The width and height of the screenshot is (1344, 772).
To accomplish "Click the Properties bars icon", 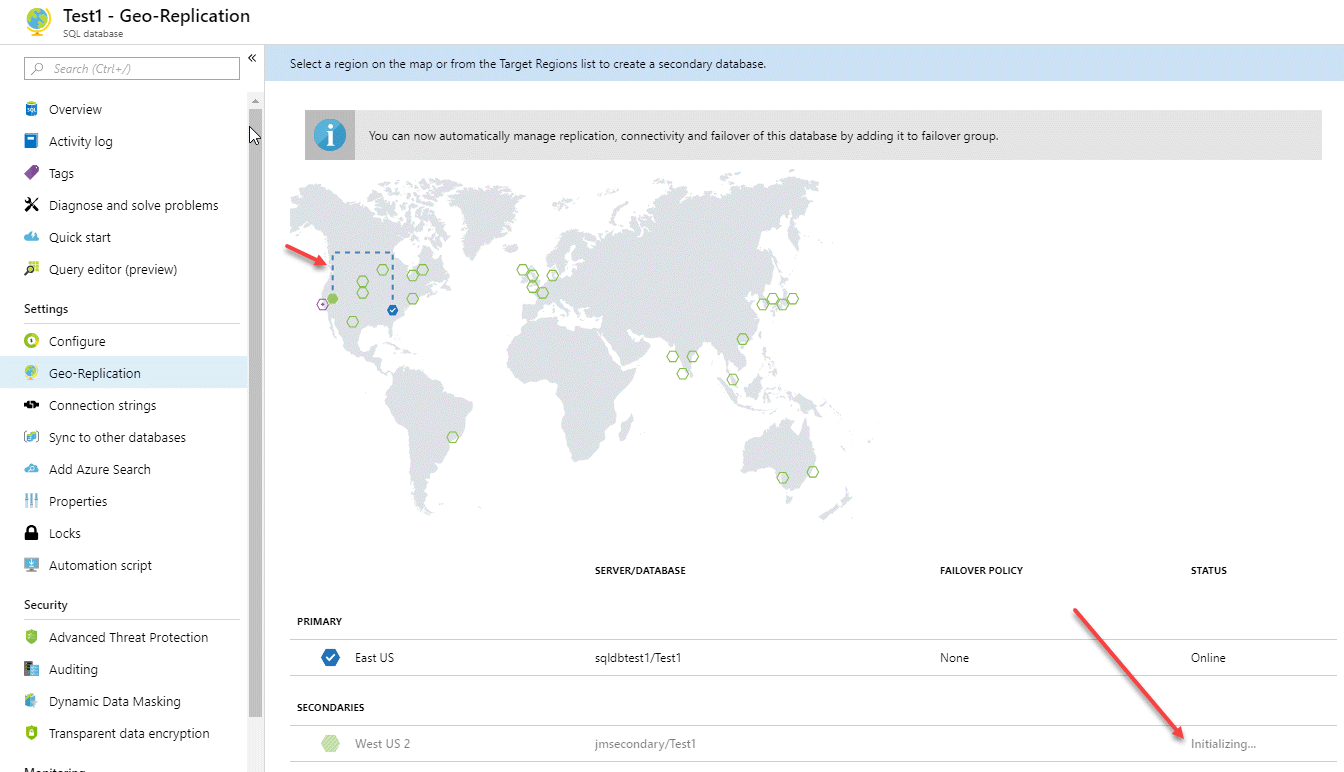I will (x=31, y=501).
